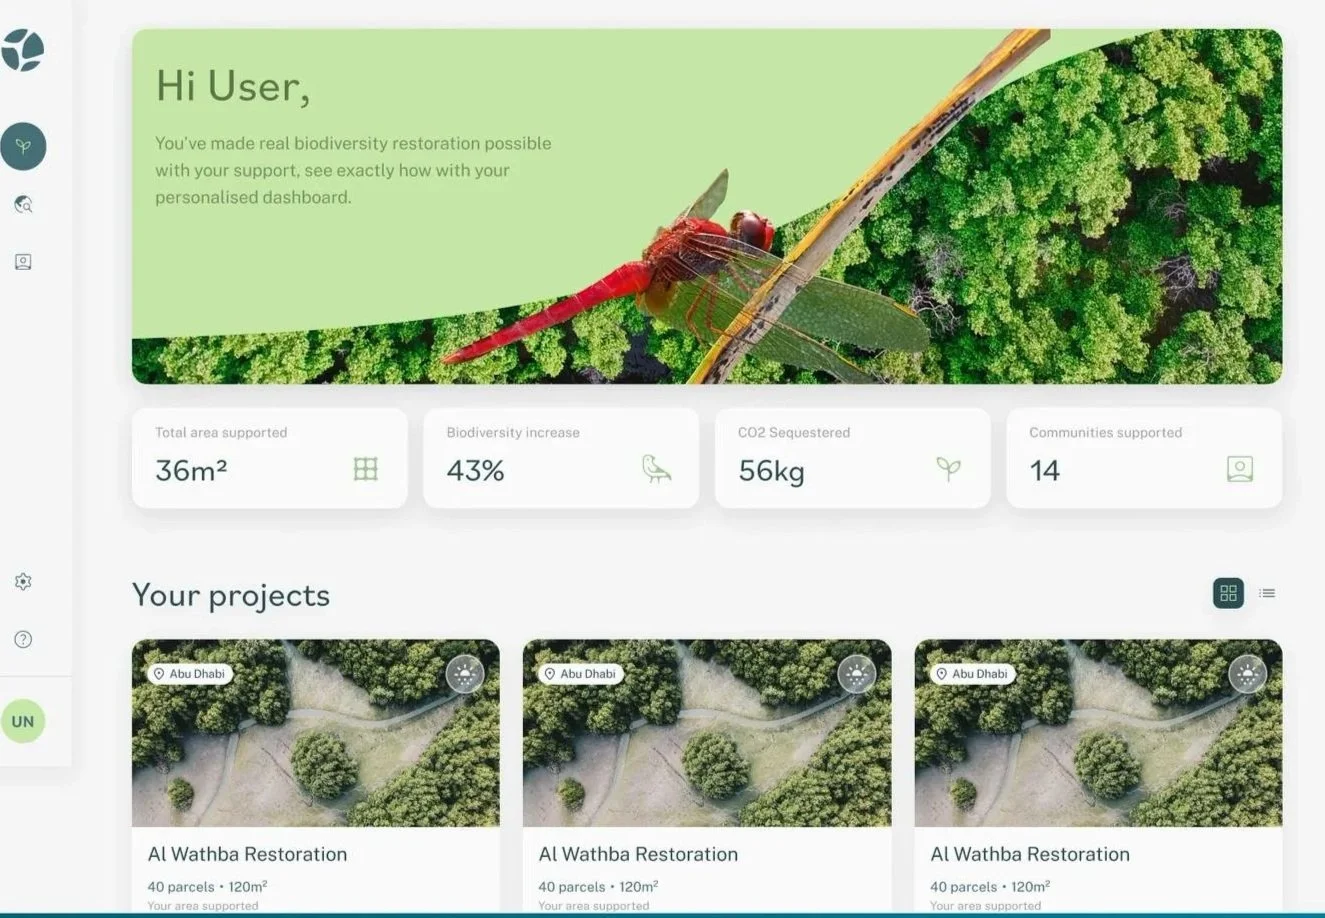Click Abu Dhabi location tag on first card
This screenshot has width=1325, height=918.
[x=189, y=674]
